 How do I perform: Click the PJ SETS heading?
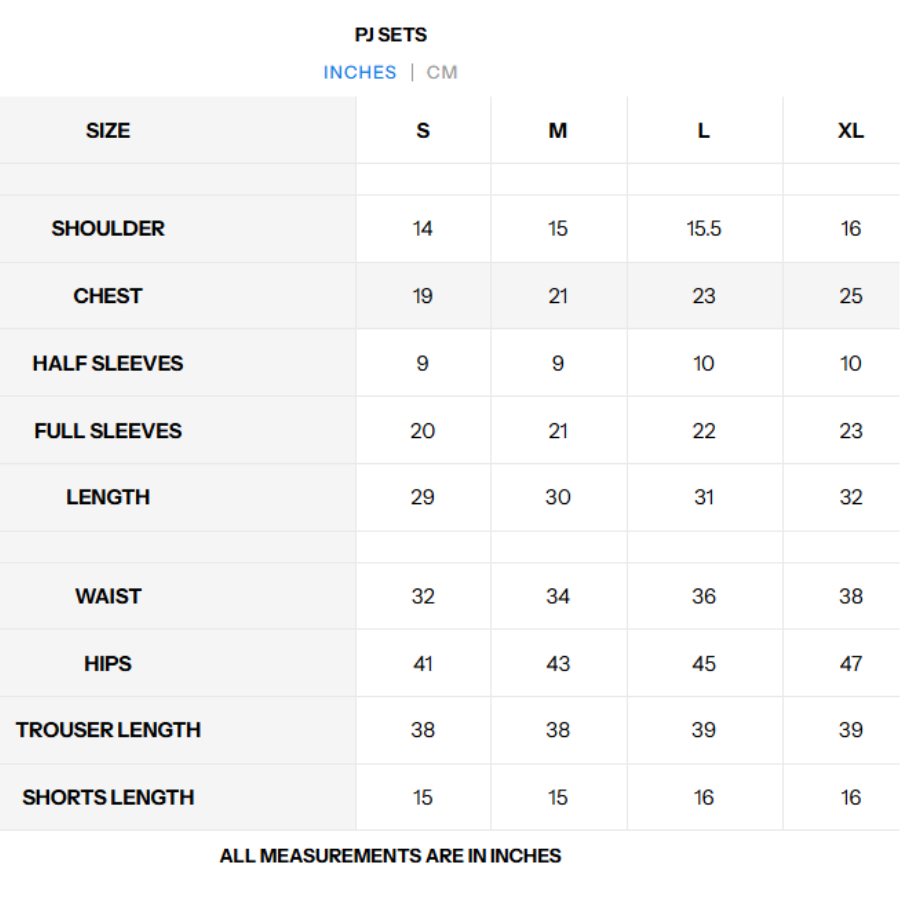click(x=391, y=35)
